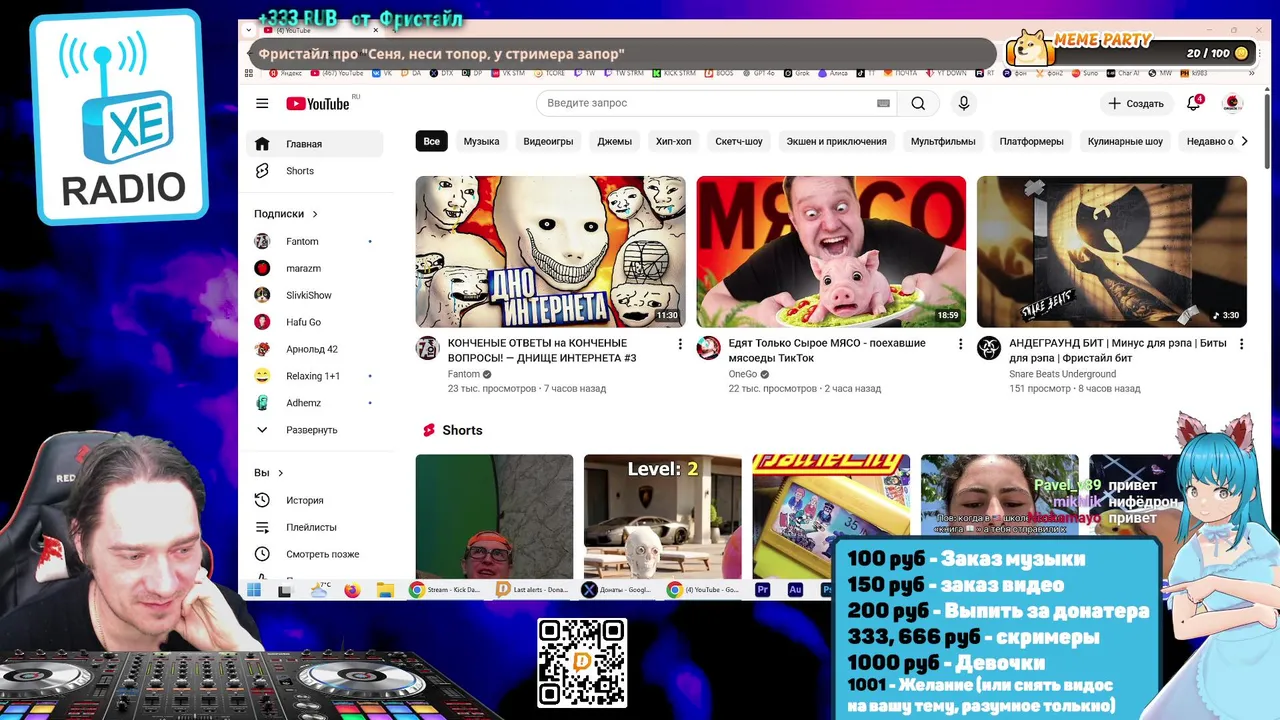Open the weather widget in the taskbar
Image resolution: width=1280 pixels, height=720 pixels.
coord(320,589)
